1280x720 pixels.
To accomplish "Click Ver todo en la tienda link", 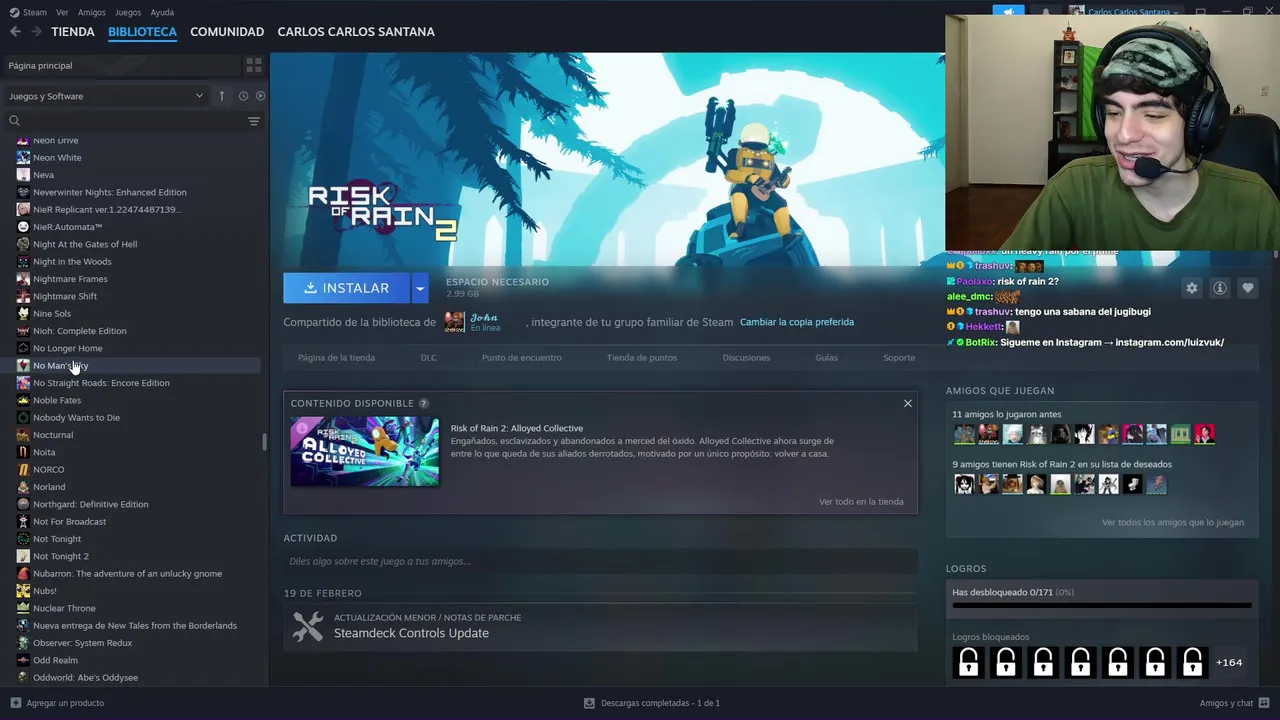I will pos(861,502).
